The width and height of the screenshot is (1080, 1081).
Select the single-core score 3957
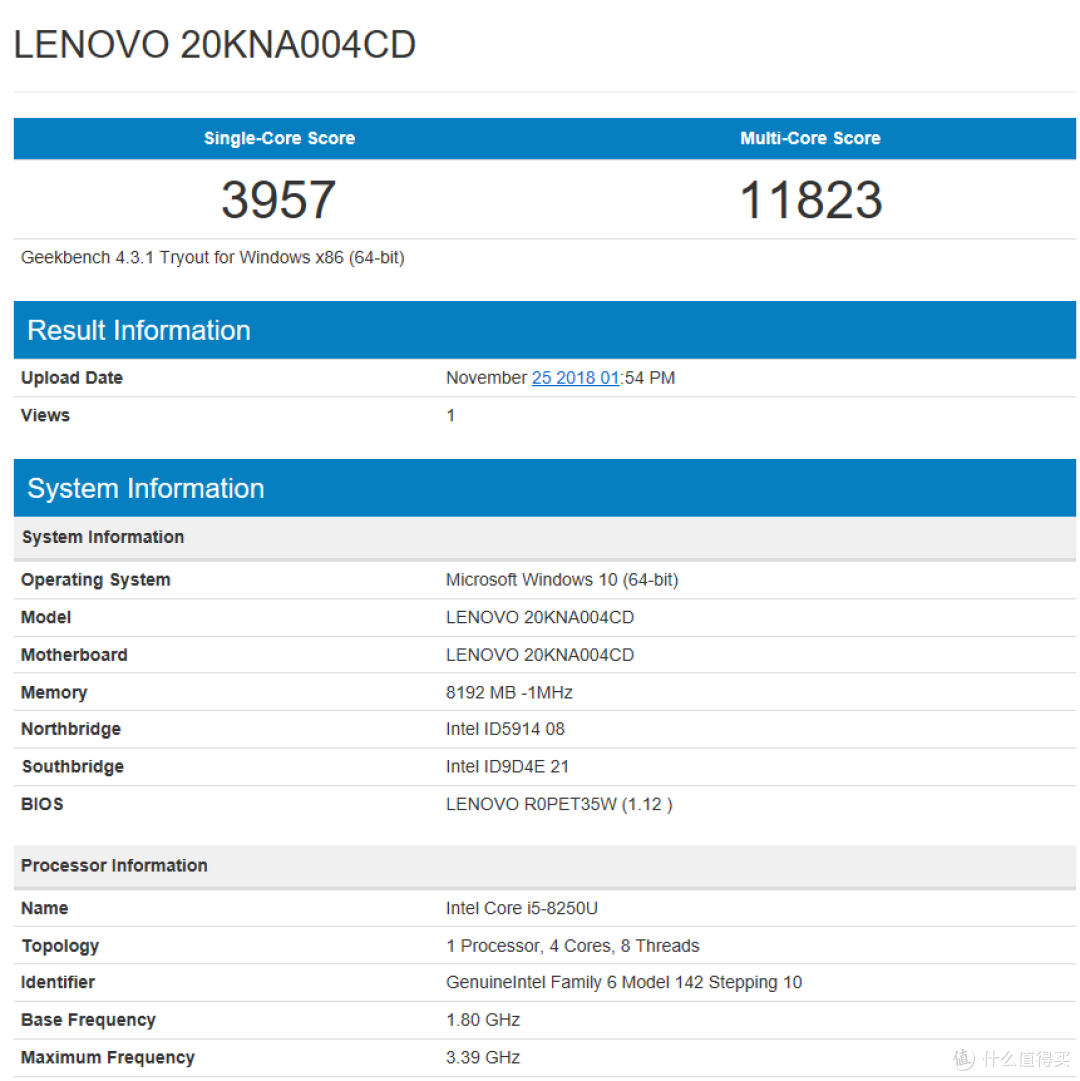[x=278, y=200]
